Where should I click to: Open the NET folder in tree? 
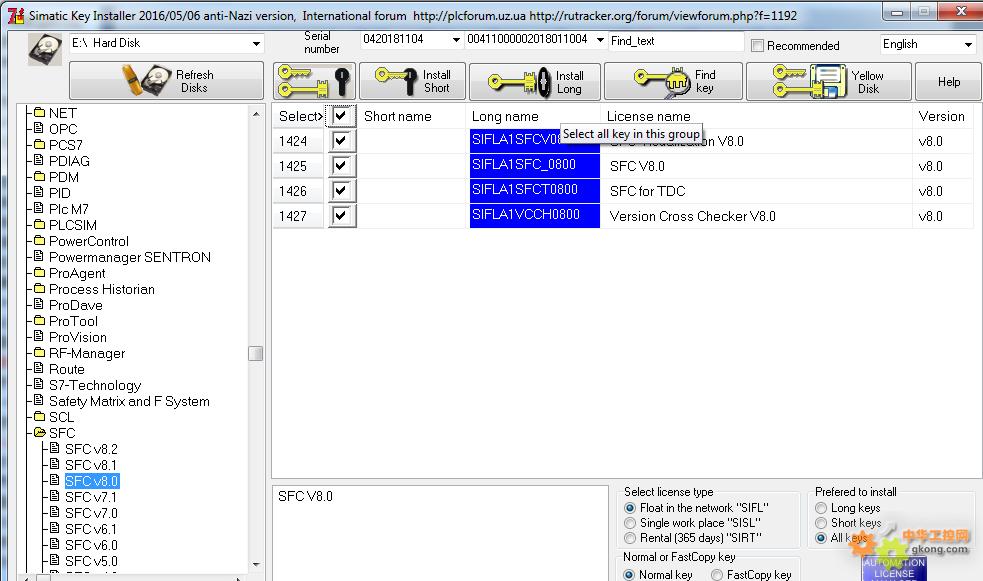click(63, 113)
